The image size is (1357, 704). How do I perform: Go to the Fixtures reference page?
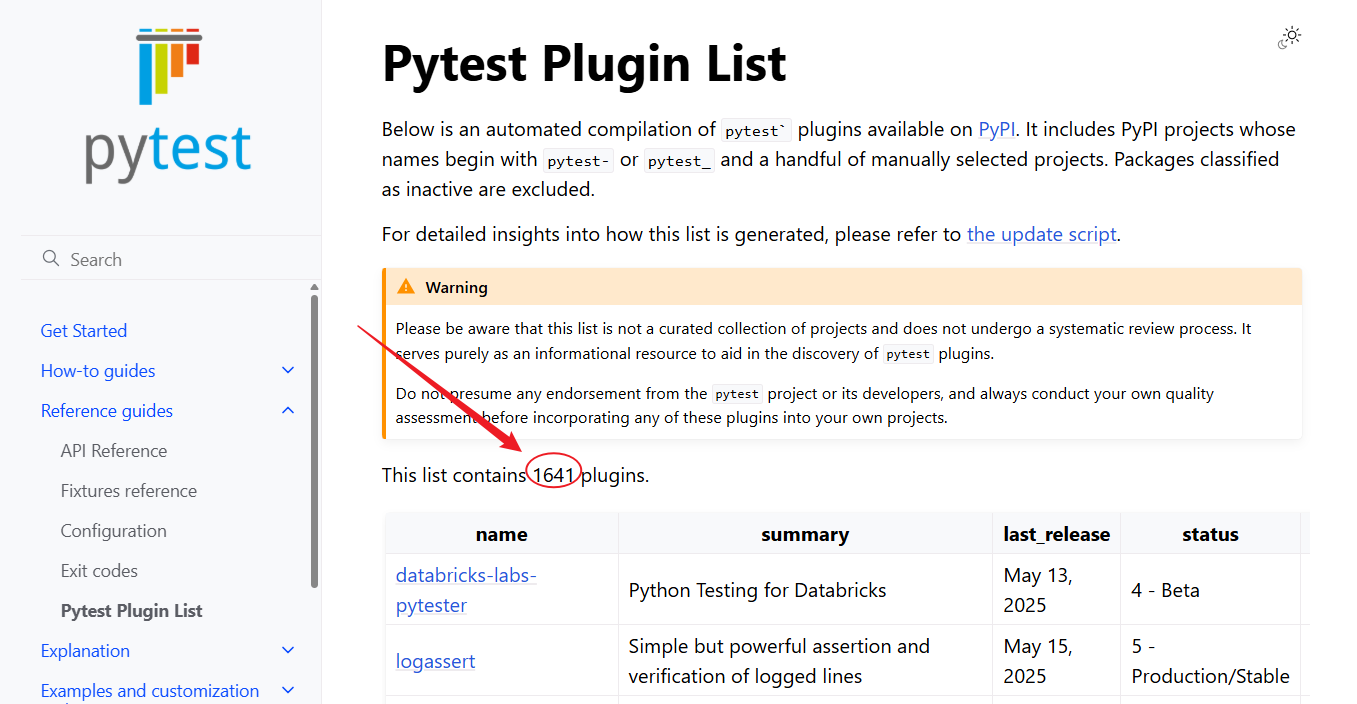(129, 491)
